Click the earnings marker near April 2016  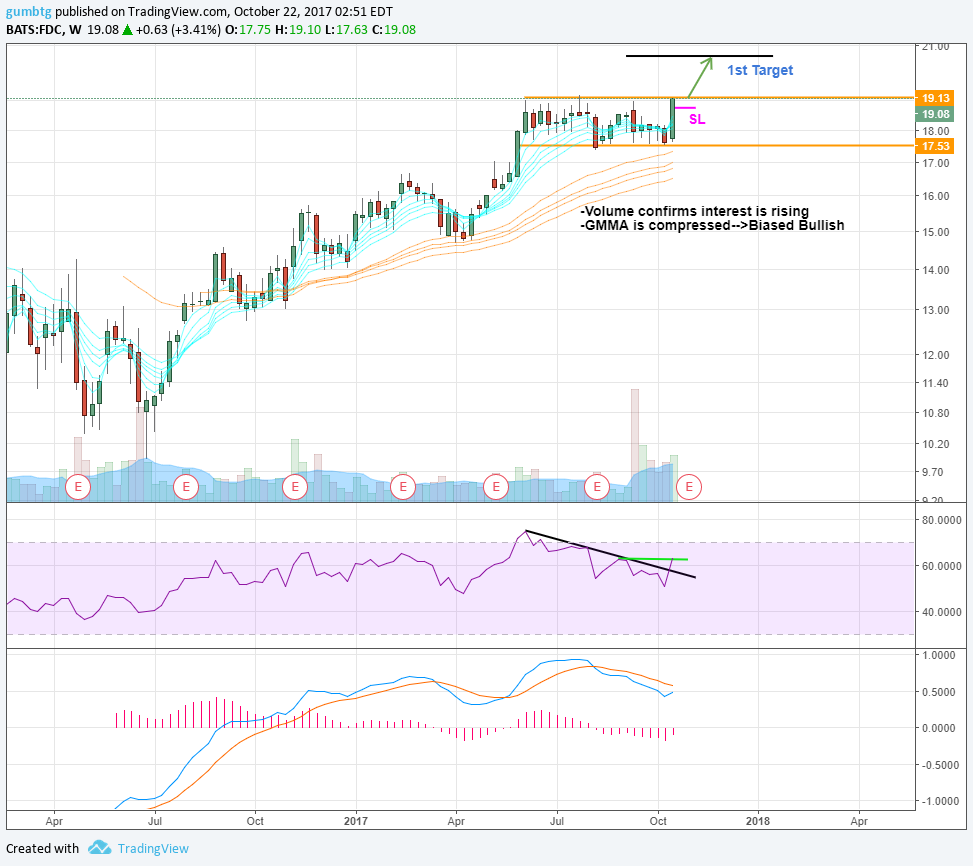coord(78,487)
